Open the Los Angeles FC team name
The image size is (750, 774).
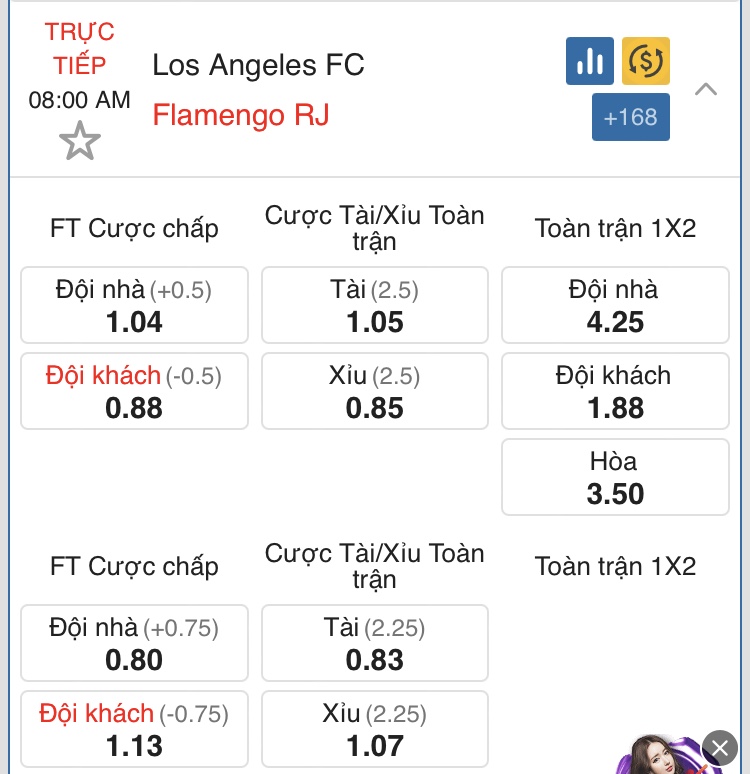(x=258, y=65)
